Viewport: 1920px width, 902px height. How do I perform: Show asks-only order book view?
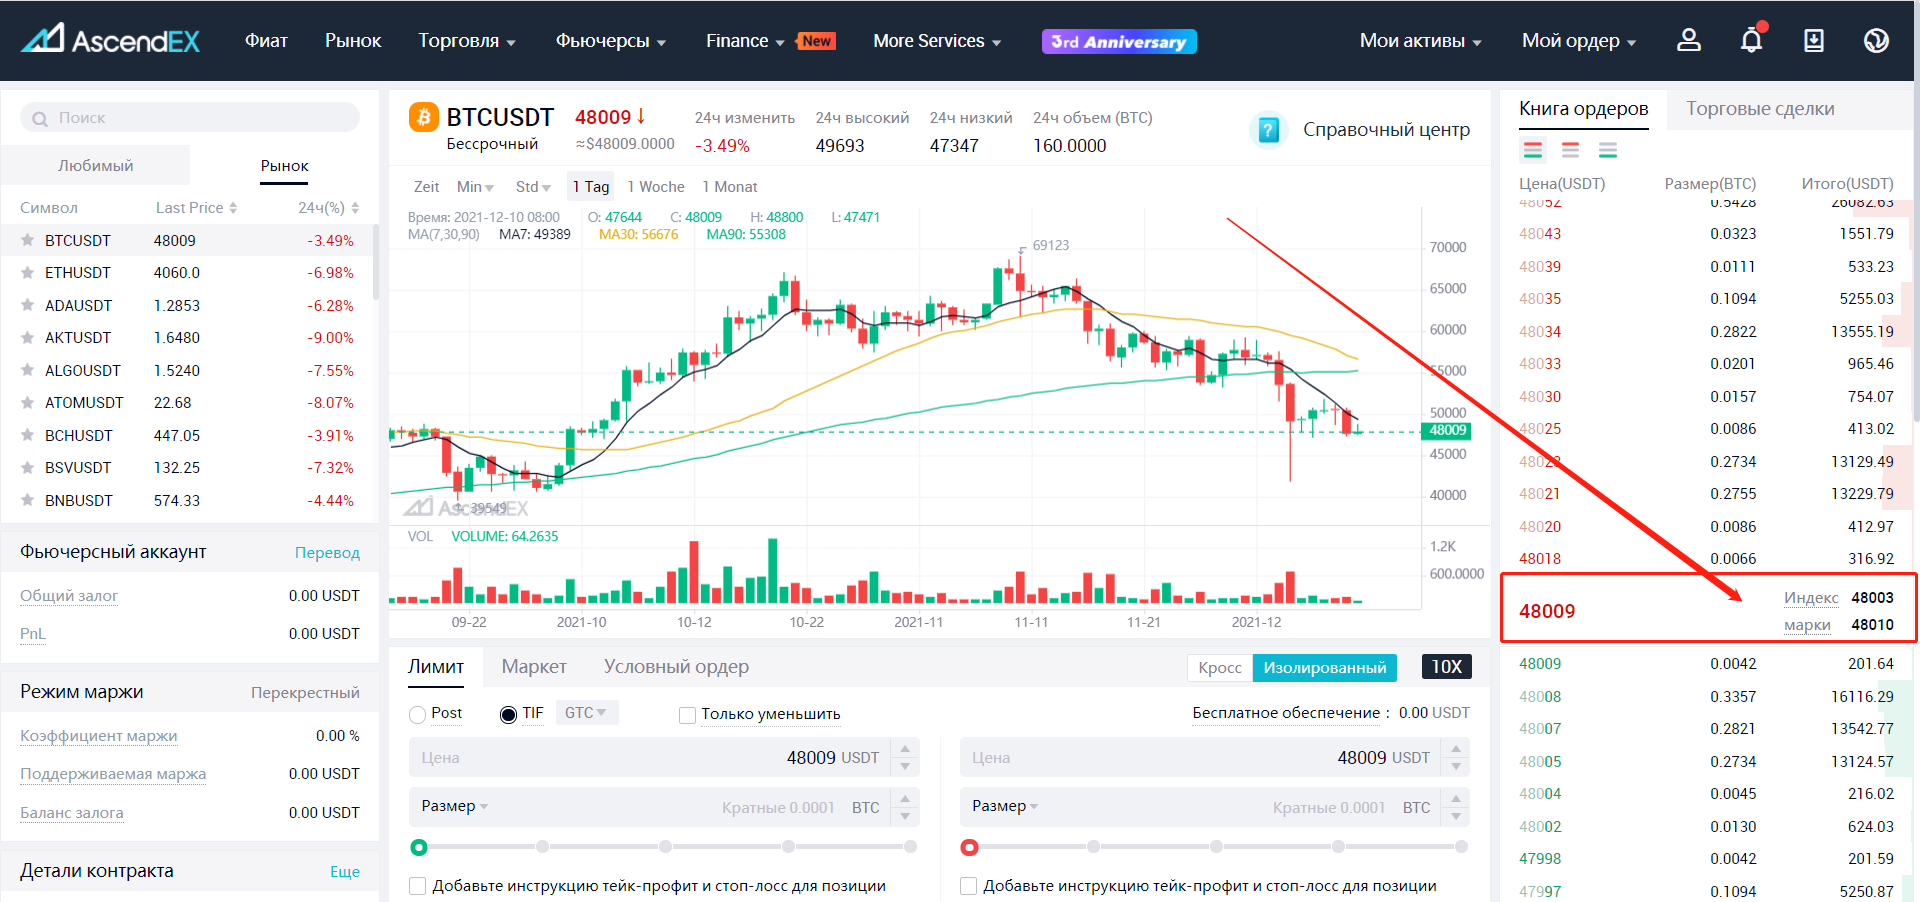[1571, 150]
